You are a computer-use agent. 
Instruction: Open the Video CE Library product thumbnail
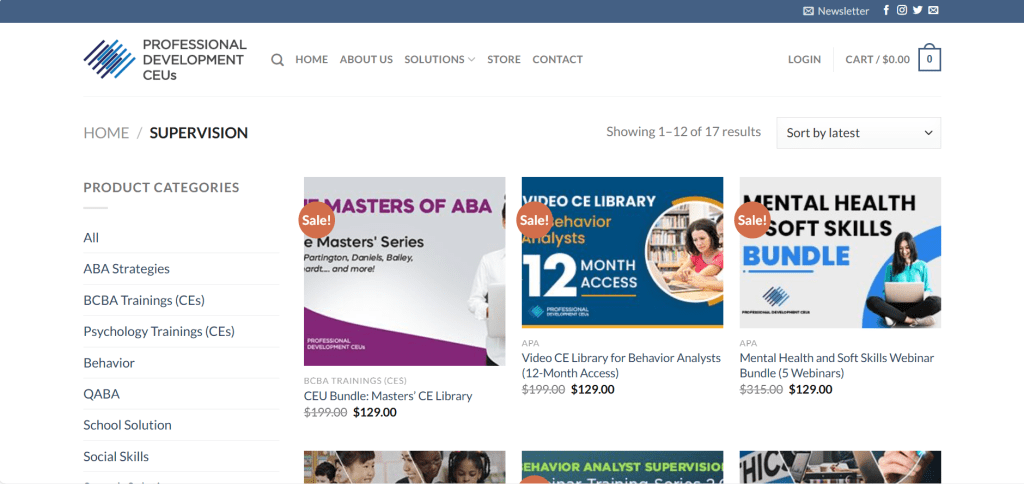click(x=622, y=252)
